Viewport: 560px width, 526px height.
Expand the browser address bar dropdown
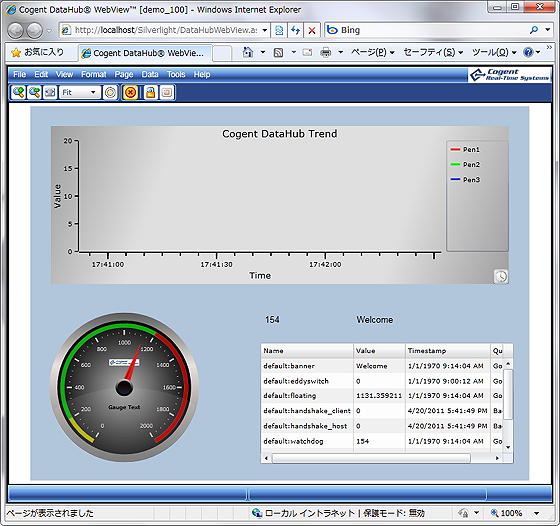pyautogui.click(x=265, y=30)
